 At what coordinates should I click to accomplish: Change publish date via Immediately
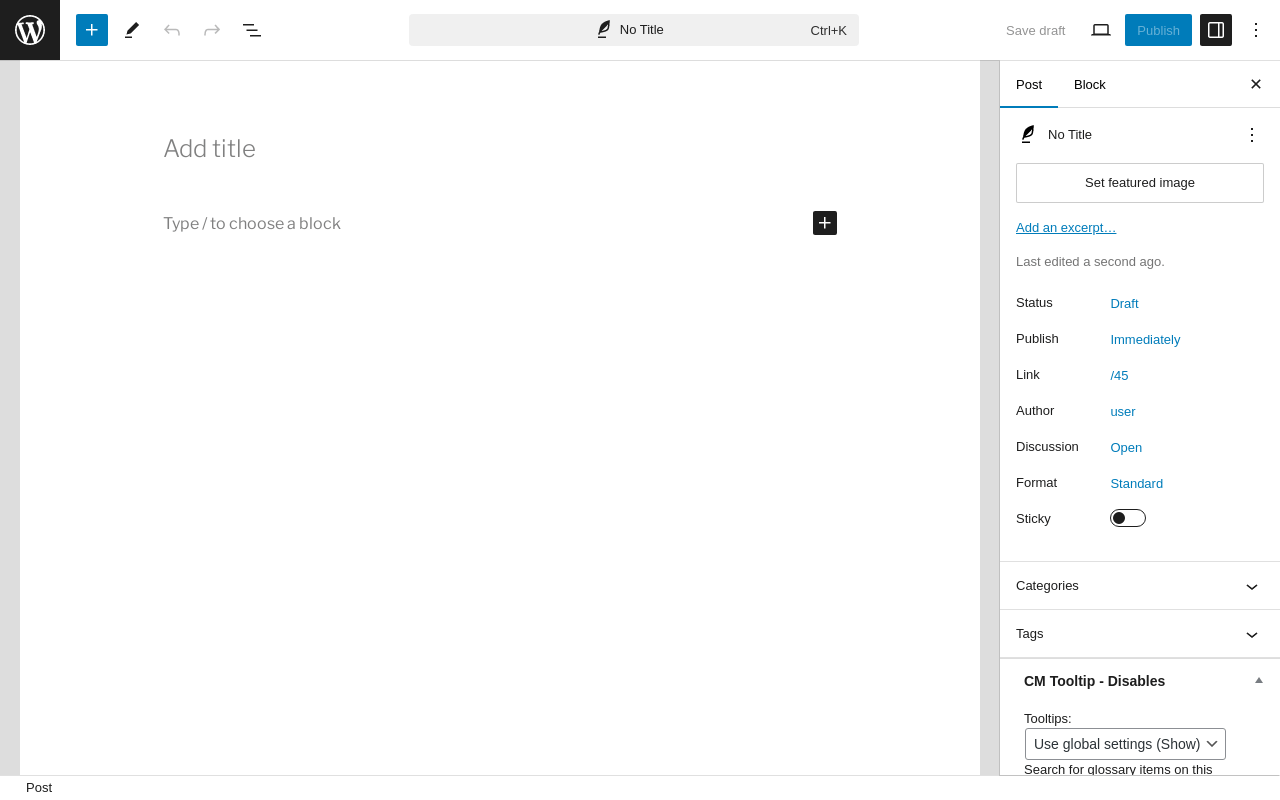[1145, 339]
